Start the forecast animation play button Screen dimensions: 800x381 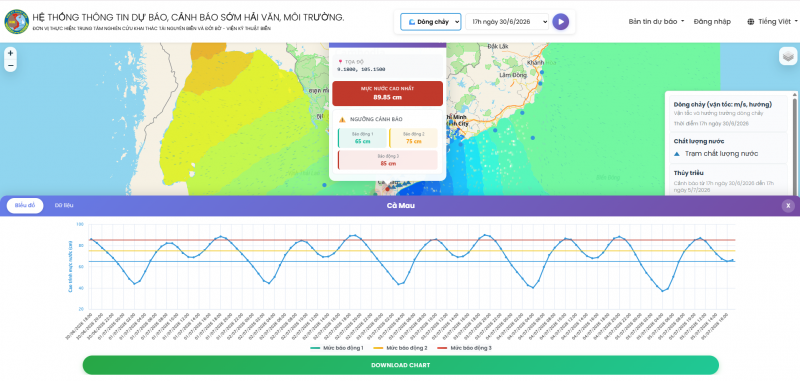pos(560,22)
